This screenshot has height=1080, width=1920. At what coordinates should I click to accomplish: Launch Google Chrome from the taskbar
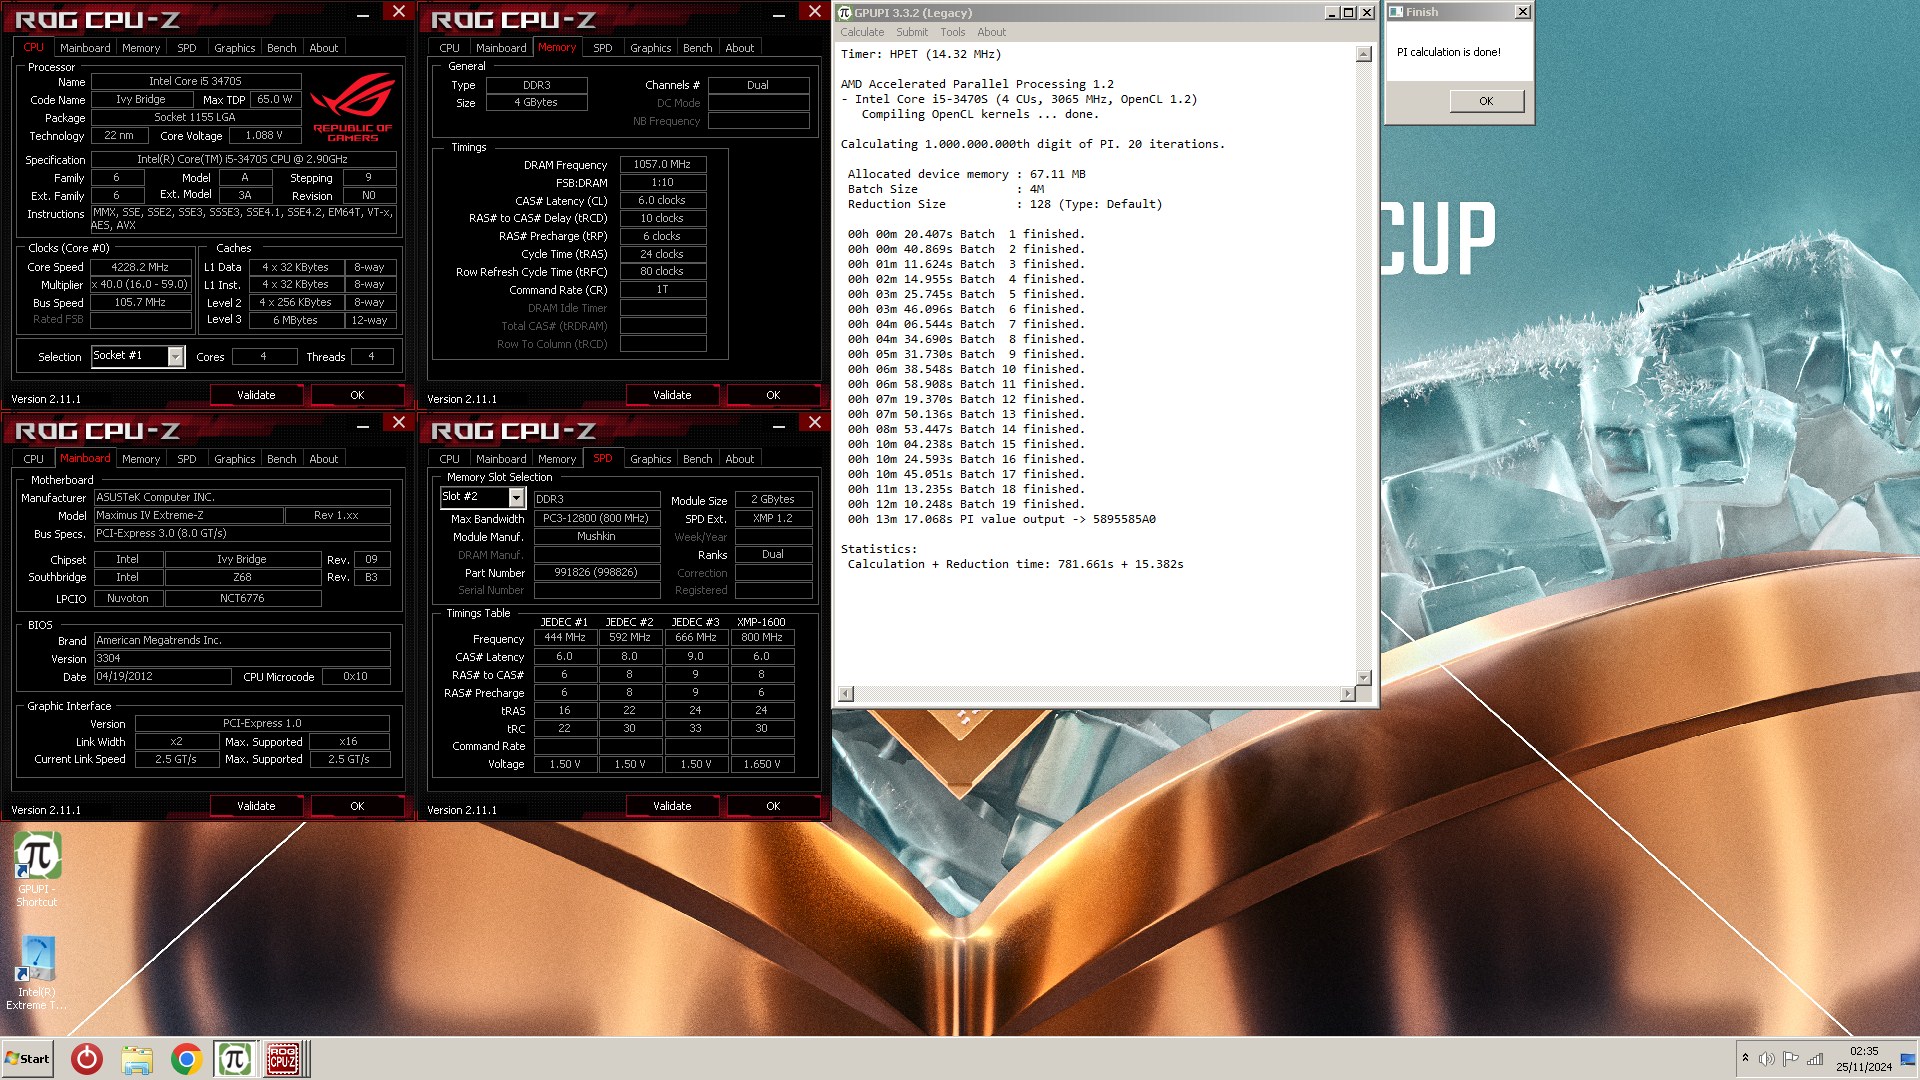186,1059
